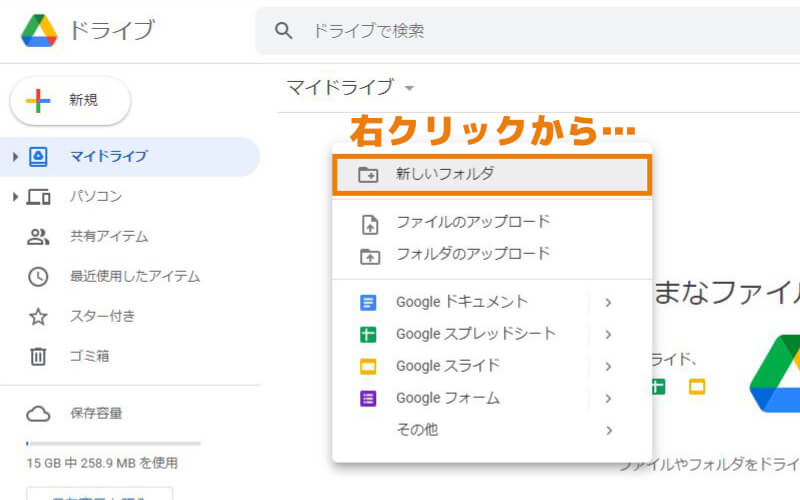Expand the マイドライブ tree arrow
Screen dimensions: 800x500
[15, 157]
